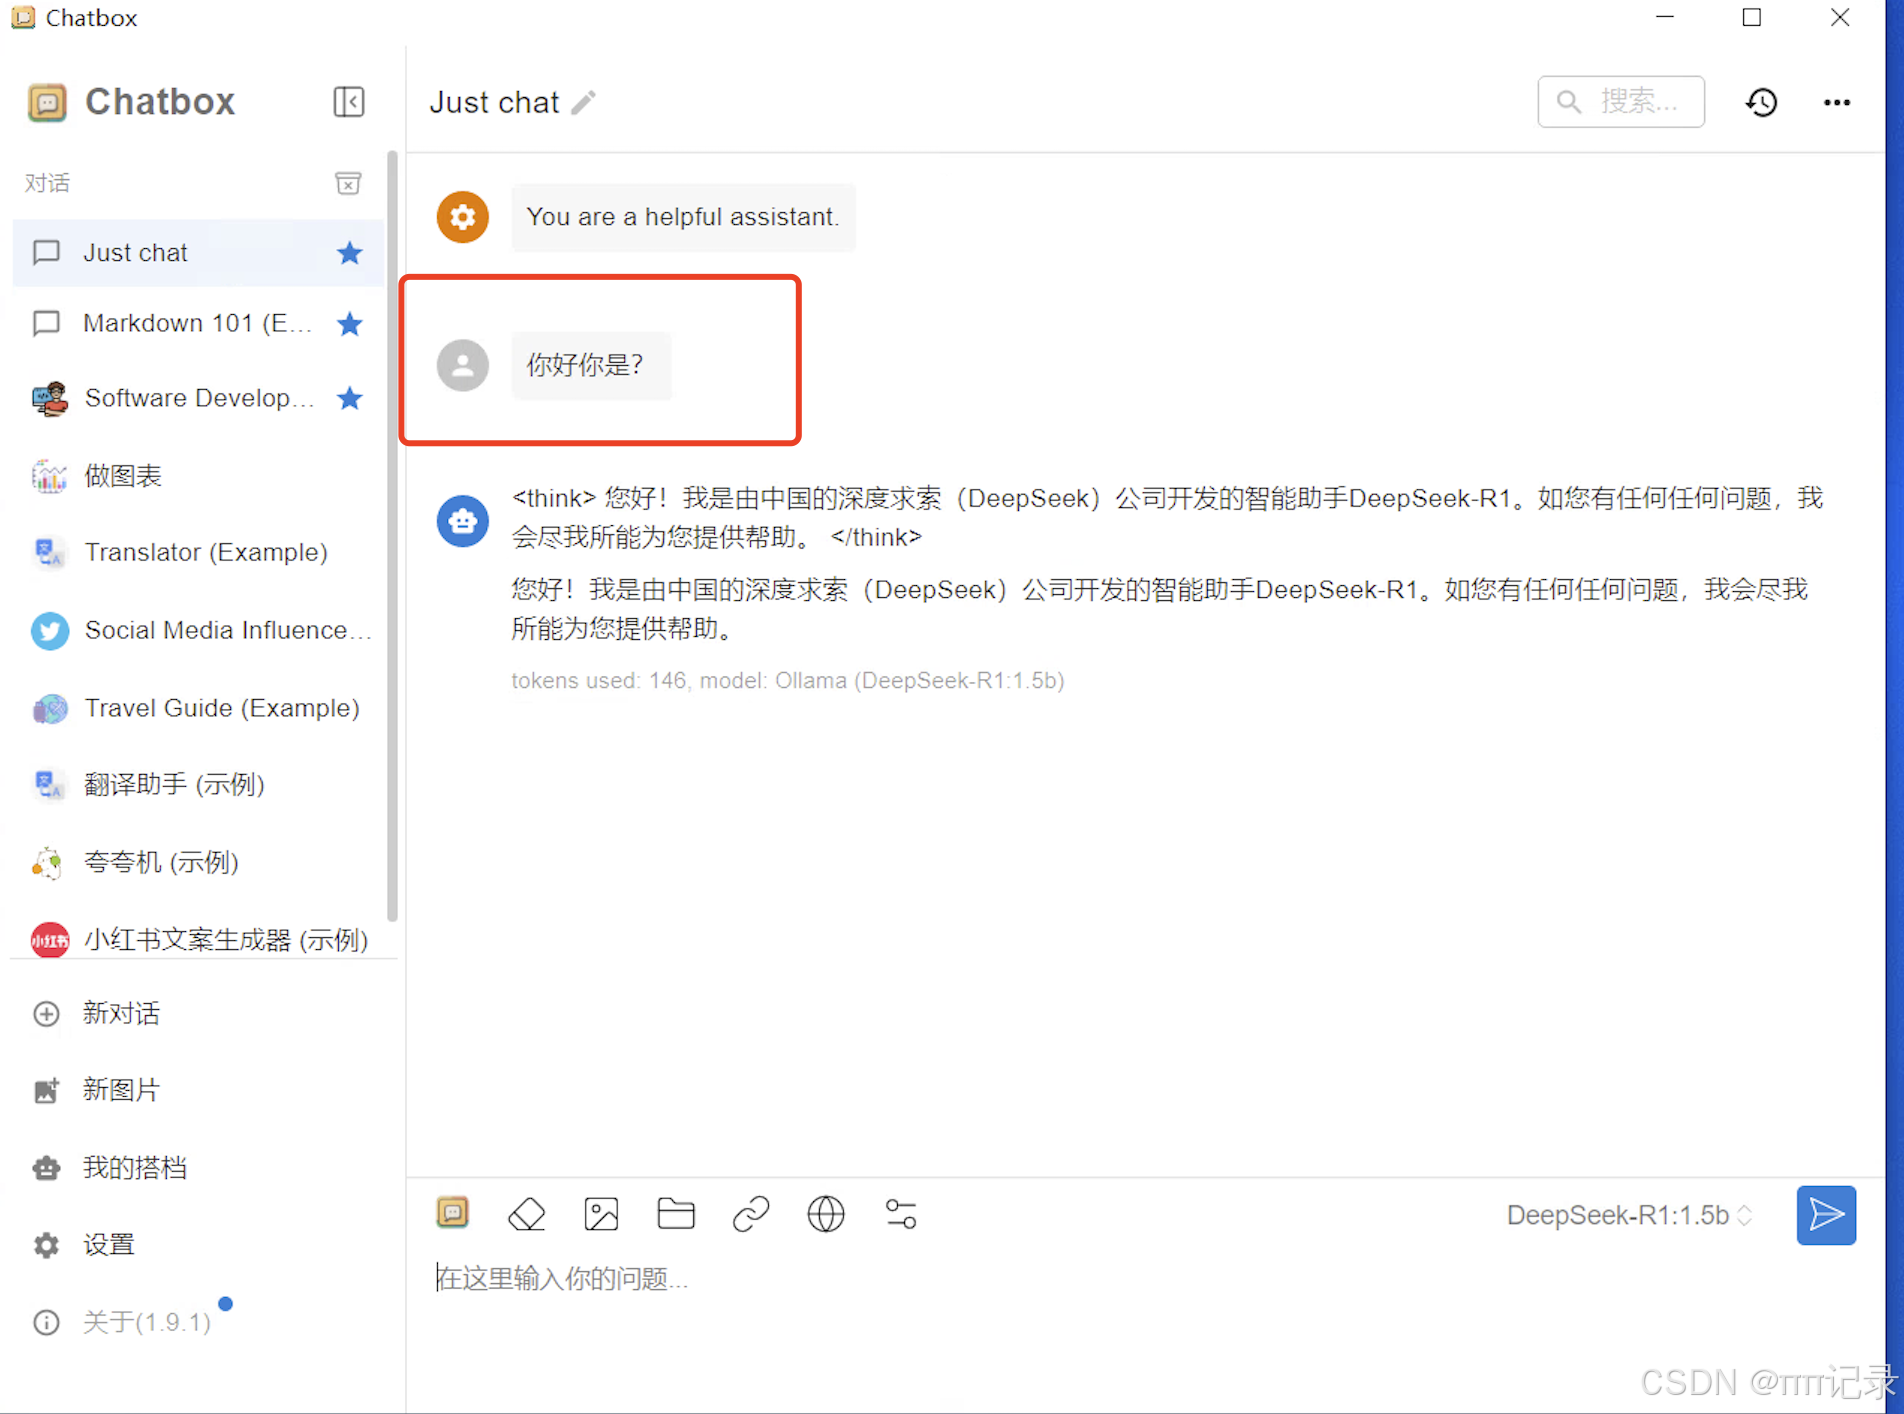Attach an image with the picture icon

[x=601, y=1214]
